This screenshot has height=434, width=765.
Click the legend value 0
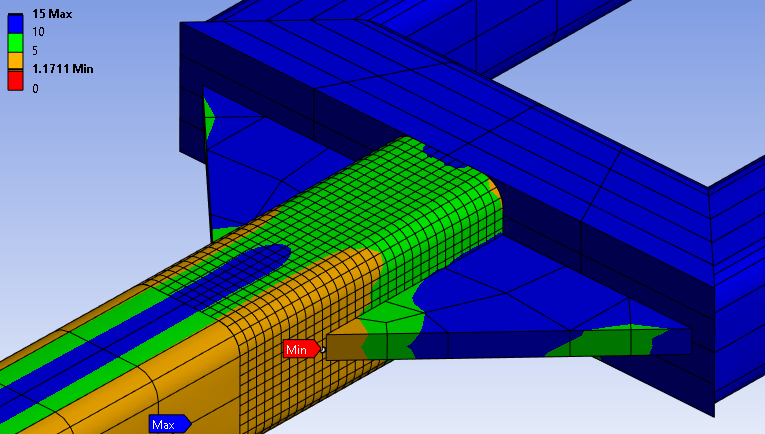click(35, 88)
